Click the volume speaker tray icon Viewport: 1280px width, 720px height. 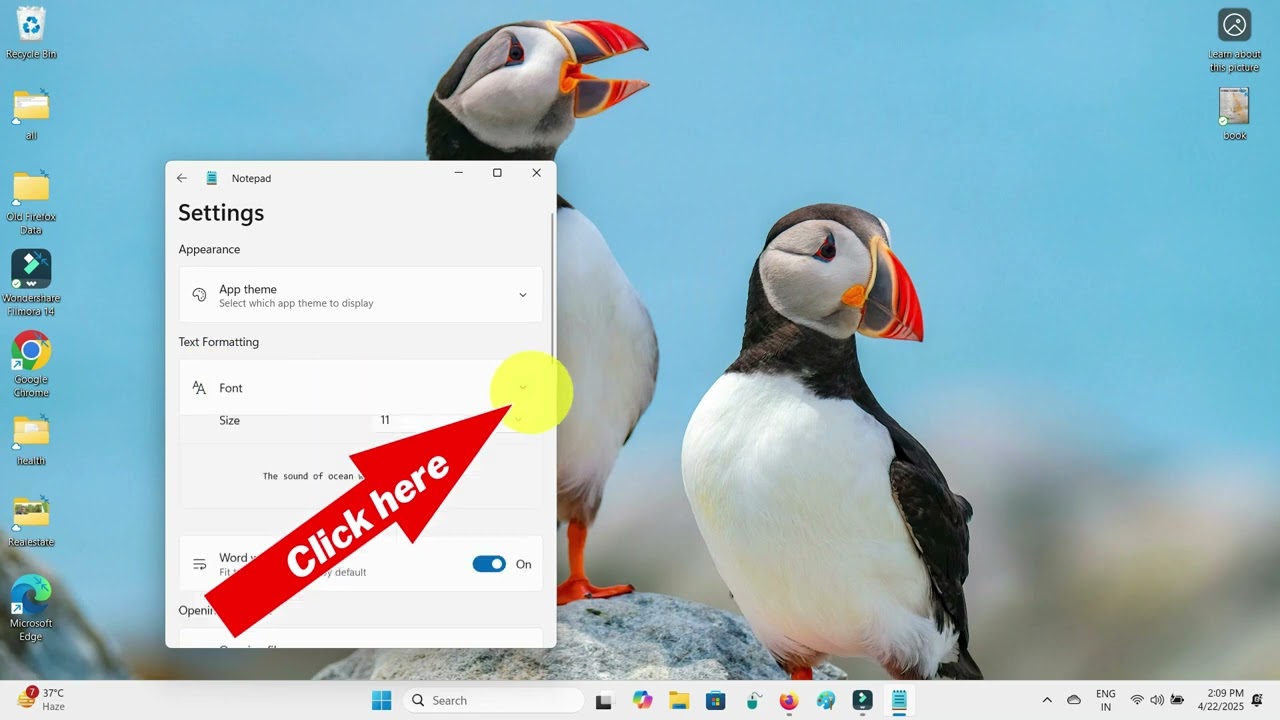coord(1157,700)
